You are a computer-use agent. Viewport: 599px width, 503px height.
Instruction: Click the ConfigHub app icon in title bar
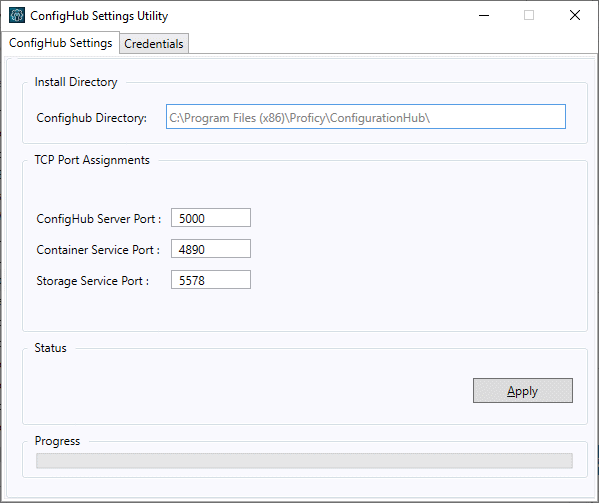[17, 16]
